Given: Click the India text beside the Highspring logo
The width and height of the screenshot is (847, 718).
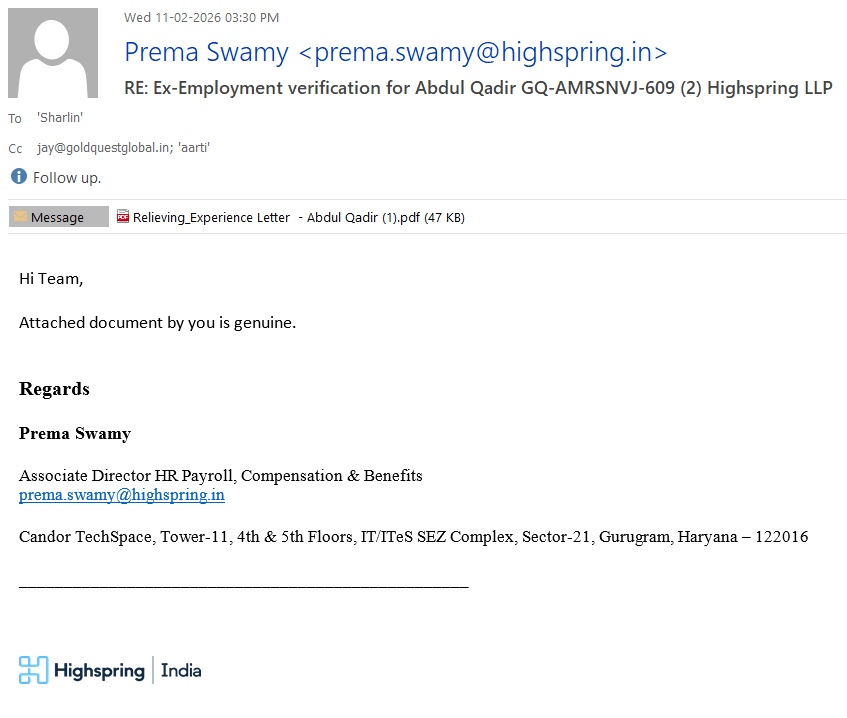Looking at the screenshot, I should [x=181, y=670].
